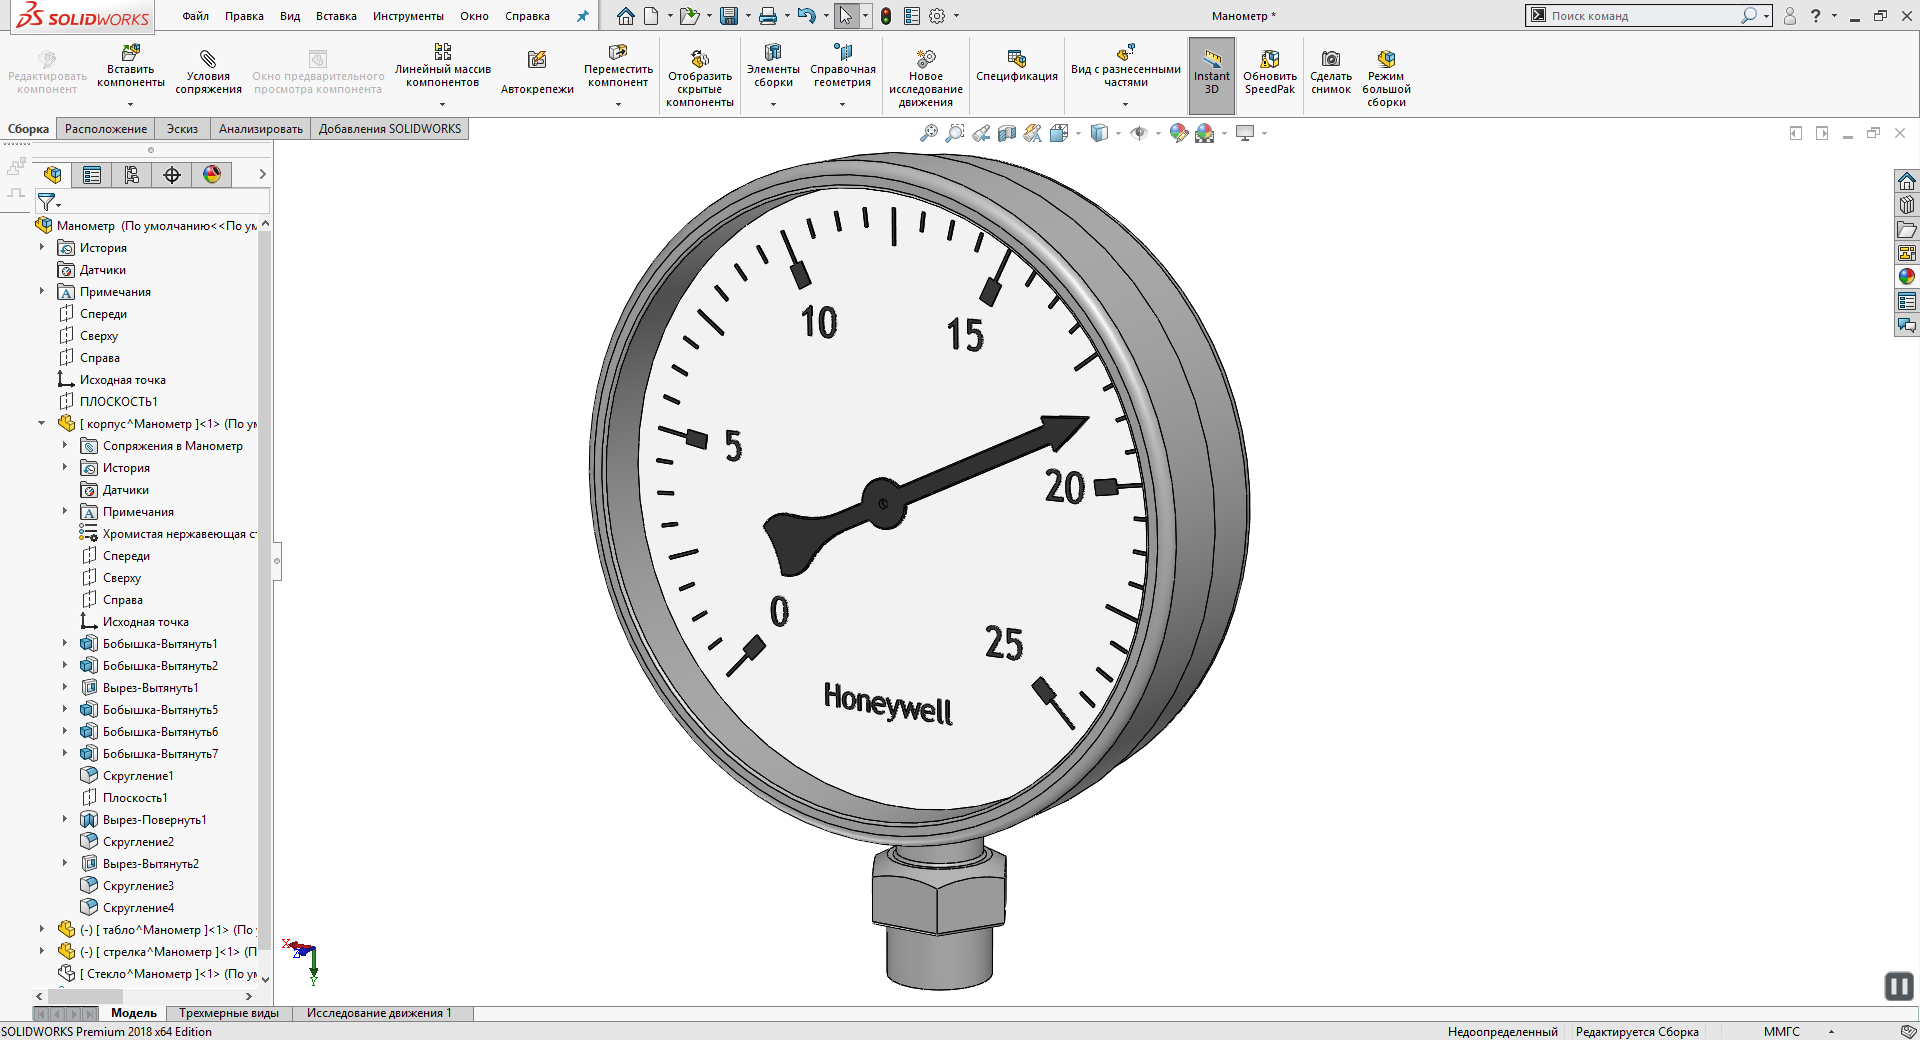The width and height of the screenshot is (1920, 1040).
Task: Expand the Бобышка-Вытянуть1 feature
Action: point(65,644)
